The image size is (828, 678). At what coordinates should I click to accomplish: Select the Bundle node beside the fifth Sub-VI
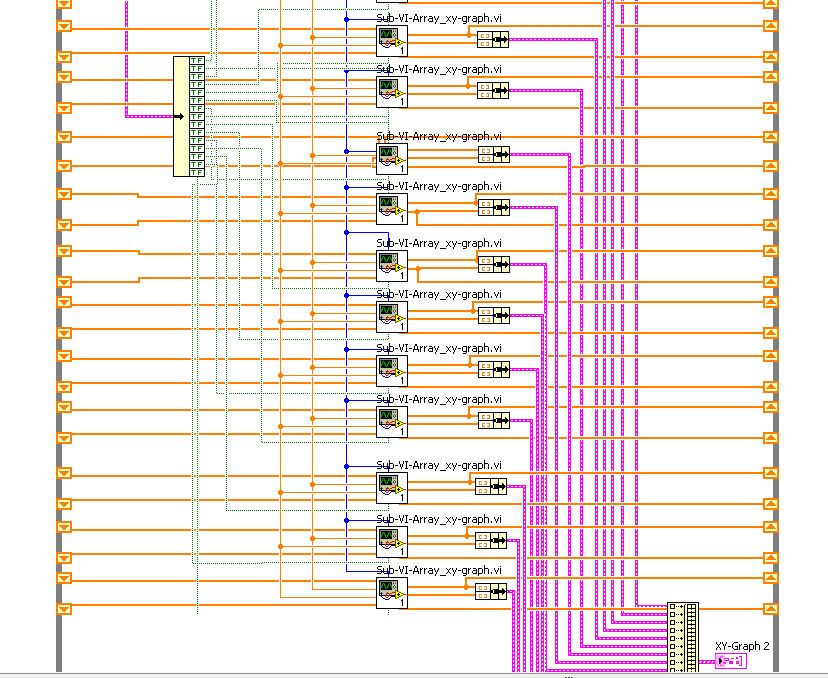click(x=494, y=264)
